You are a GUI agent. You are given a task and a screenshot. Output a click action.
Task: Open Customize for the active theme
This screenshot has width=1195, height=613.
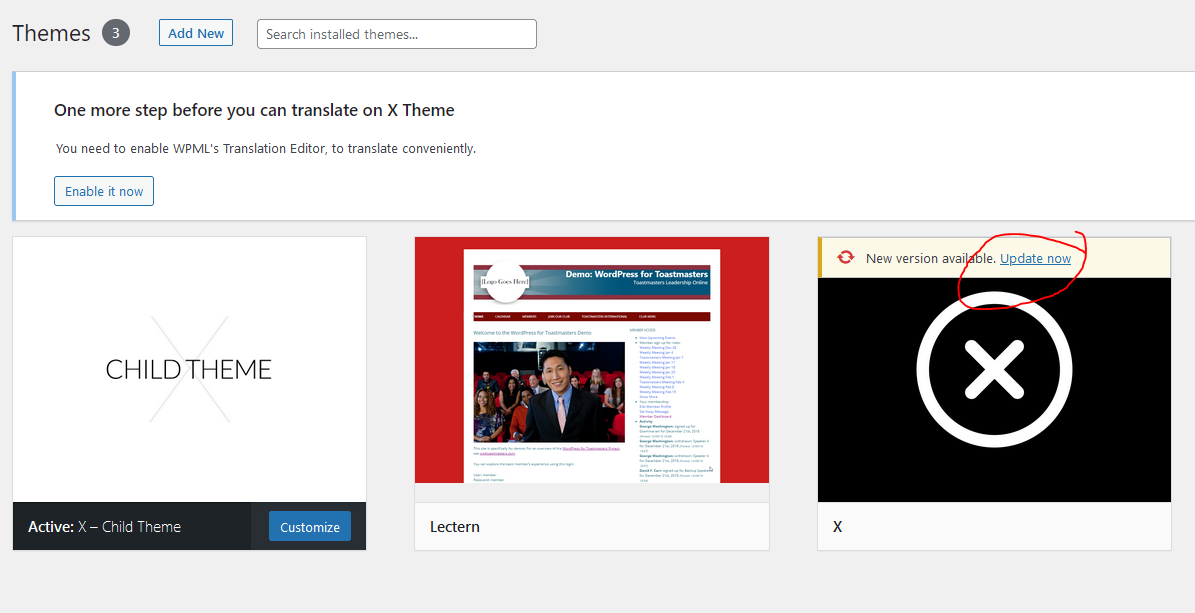[309, 527]
